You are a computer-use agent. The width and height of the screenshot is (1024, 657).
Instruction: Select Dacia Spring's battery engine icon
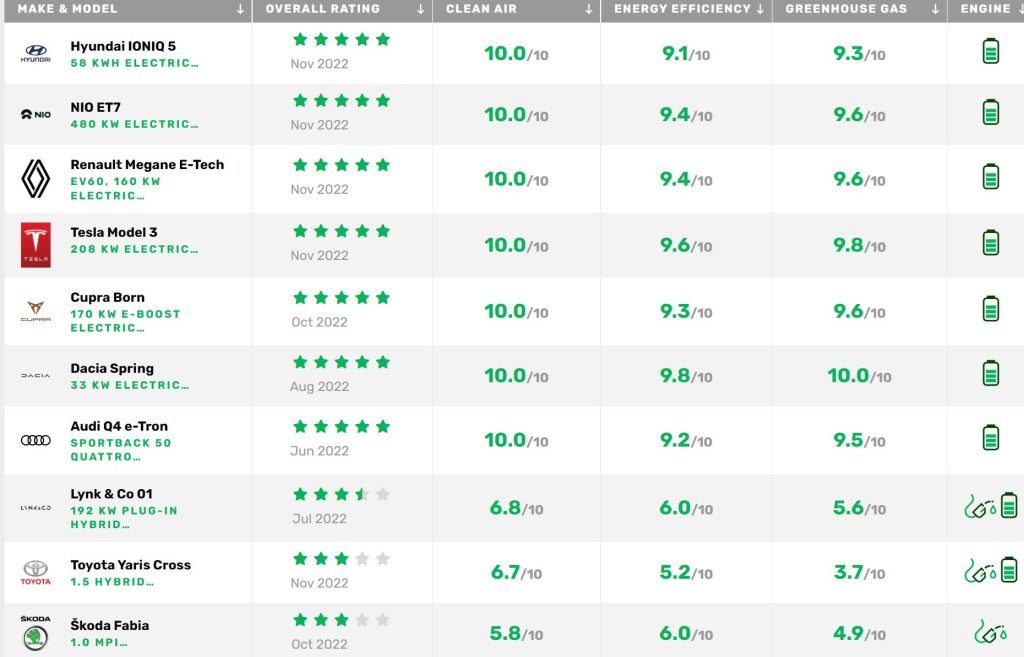[x=991, y=373]
